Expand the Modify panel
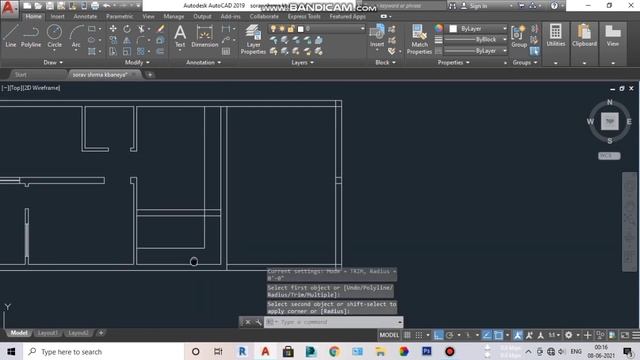Screen dimensions: 640x360 click(137, 62)
